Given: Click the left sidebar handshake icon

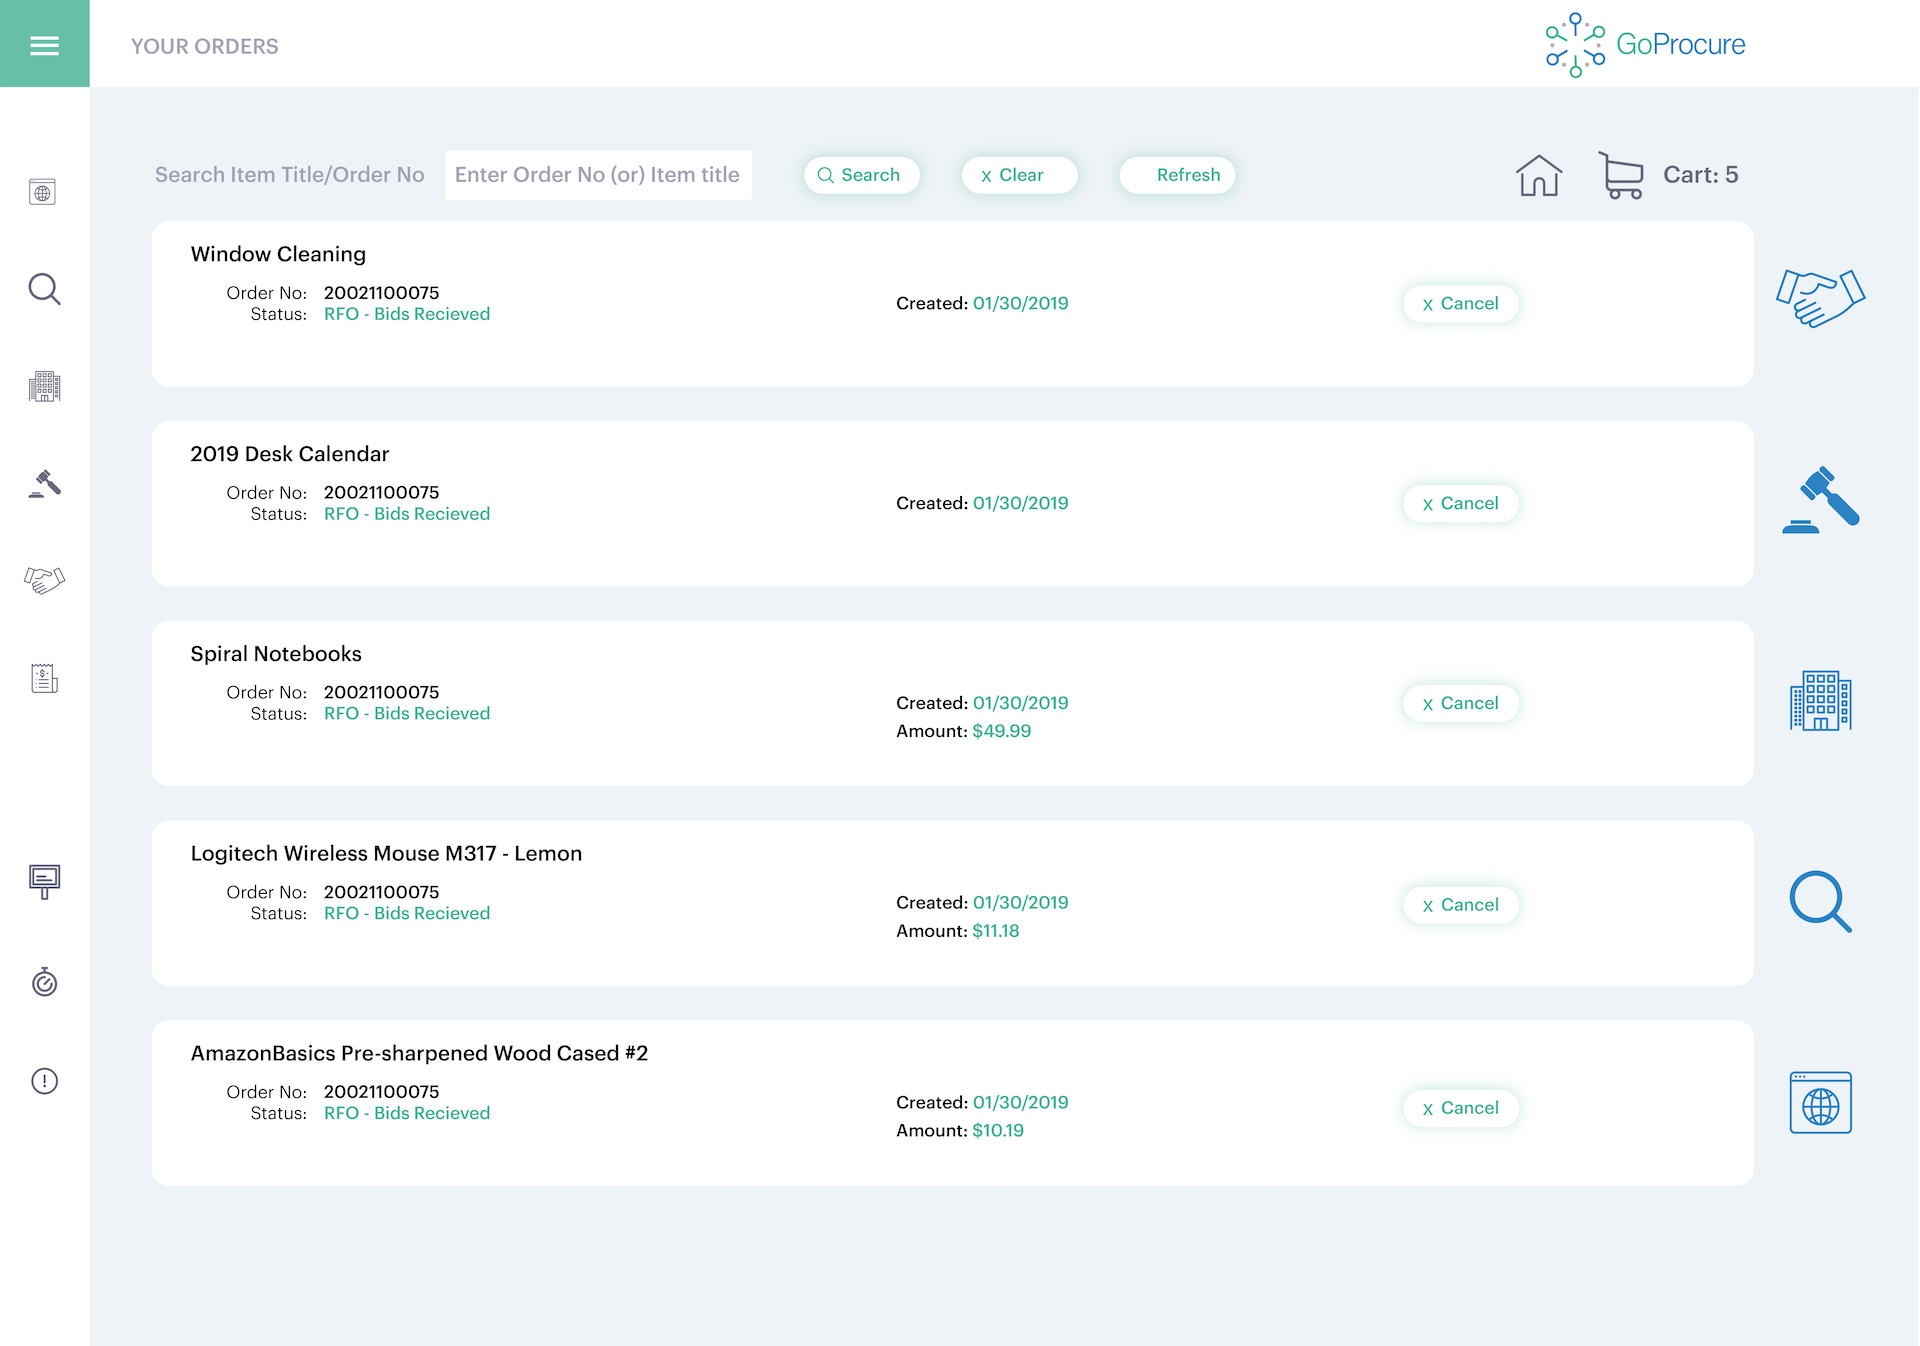Looking at the screenshot, I should (x=44, y=580).
